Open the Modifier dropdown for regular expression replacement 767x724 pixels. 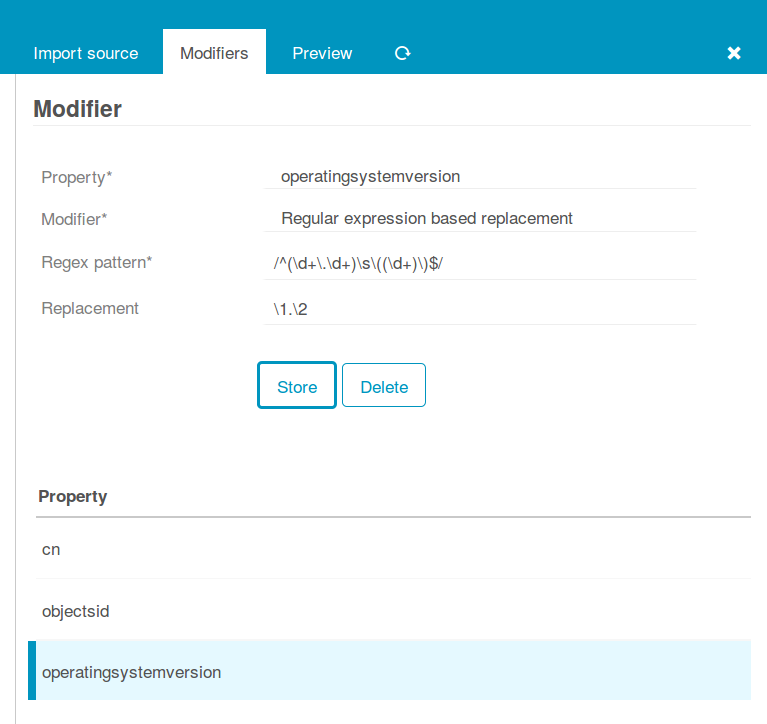(x=479, y=219)
